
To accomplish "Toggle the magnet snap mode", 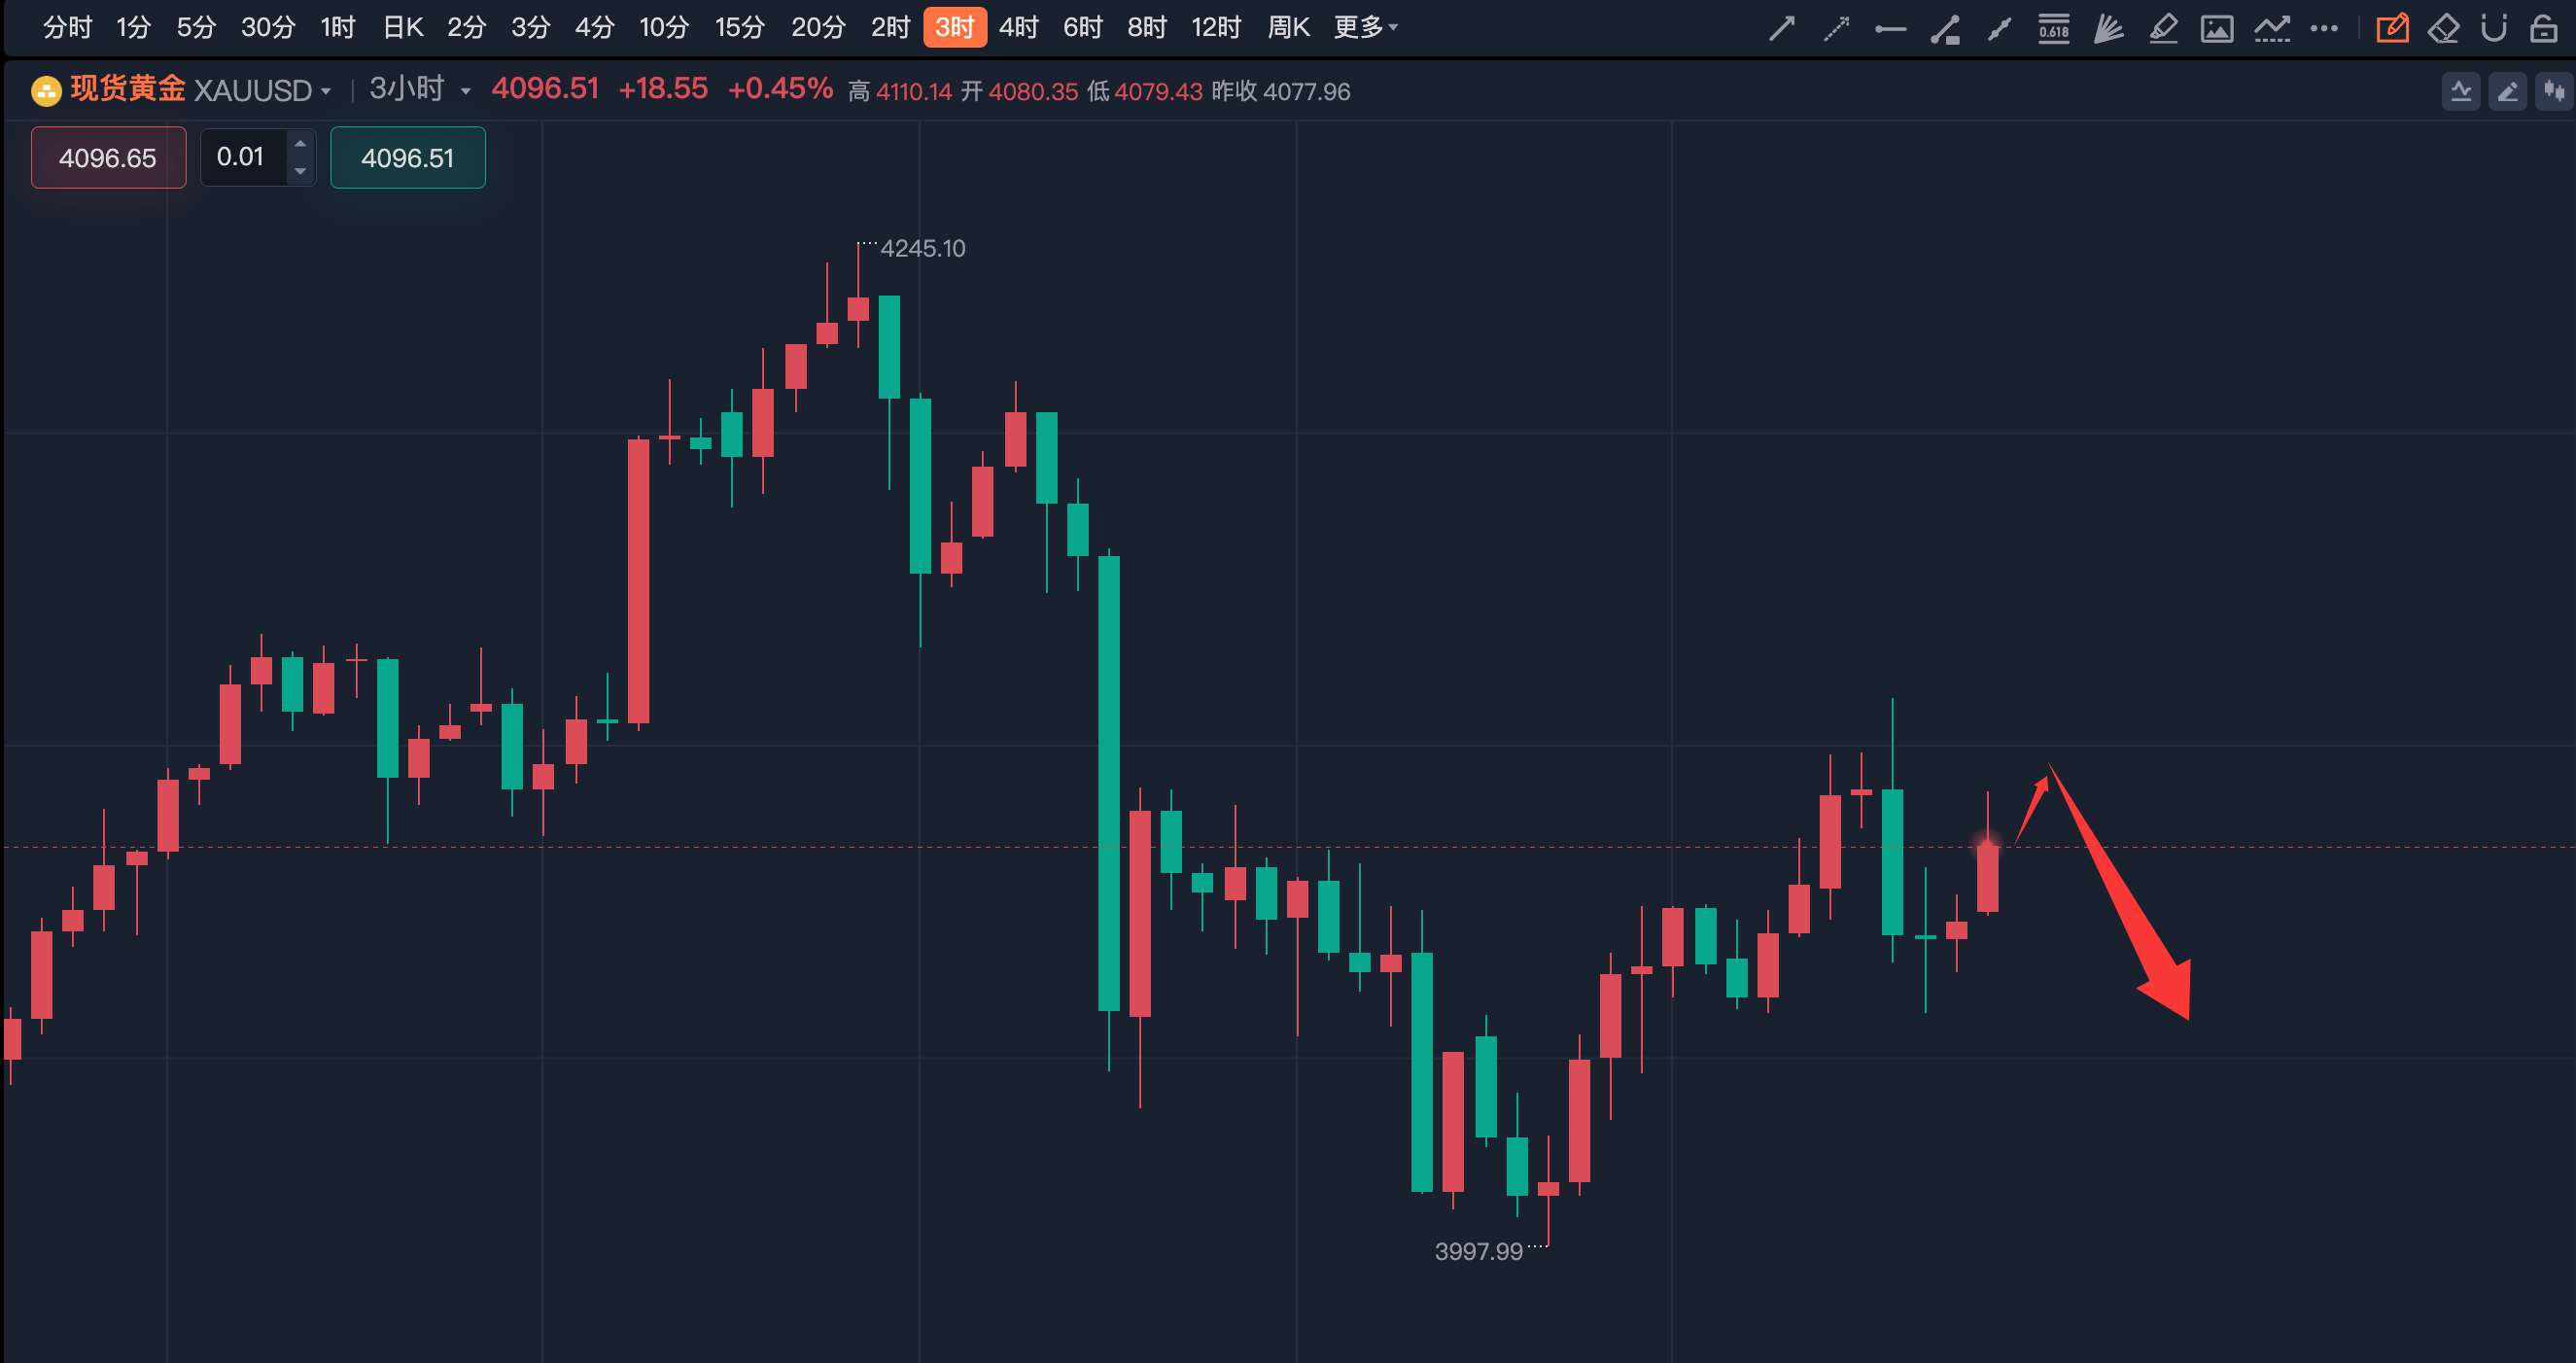I will [2494, 28].
